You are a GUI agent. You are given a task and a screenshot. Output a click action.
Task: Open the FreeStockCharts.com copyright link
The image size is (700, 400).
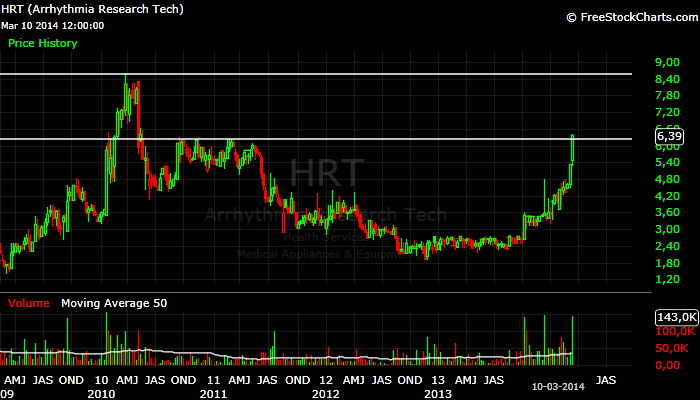[632, 17]
